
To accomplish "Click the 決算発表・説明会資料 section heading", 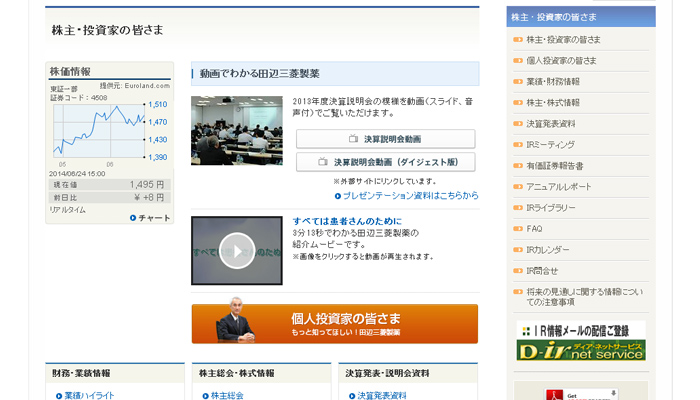I will [x=388, y=373].
